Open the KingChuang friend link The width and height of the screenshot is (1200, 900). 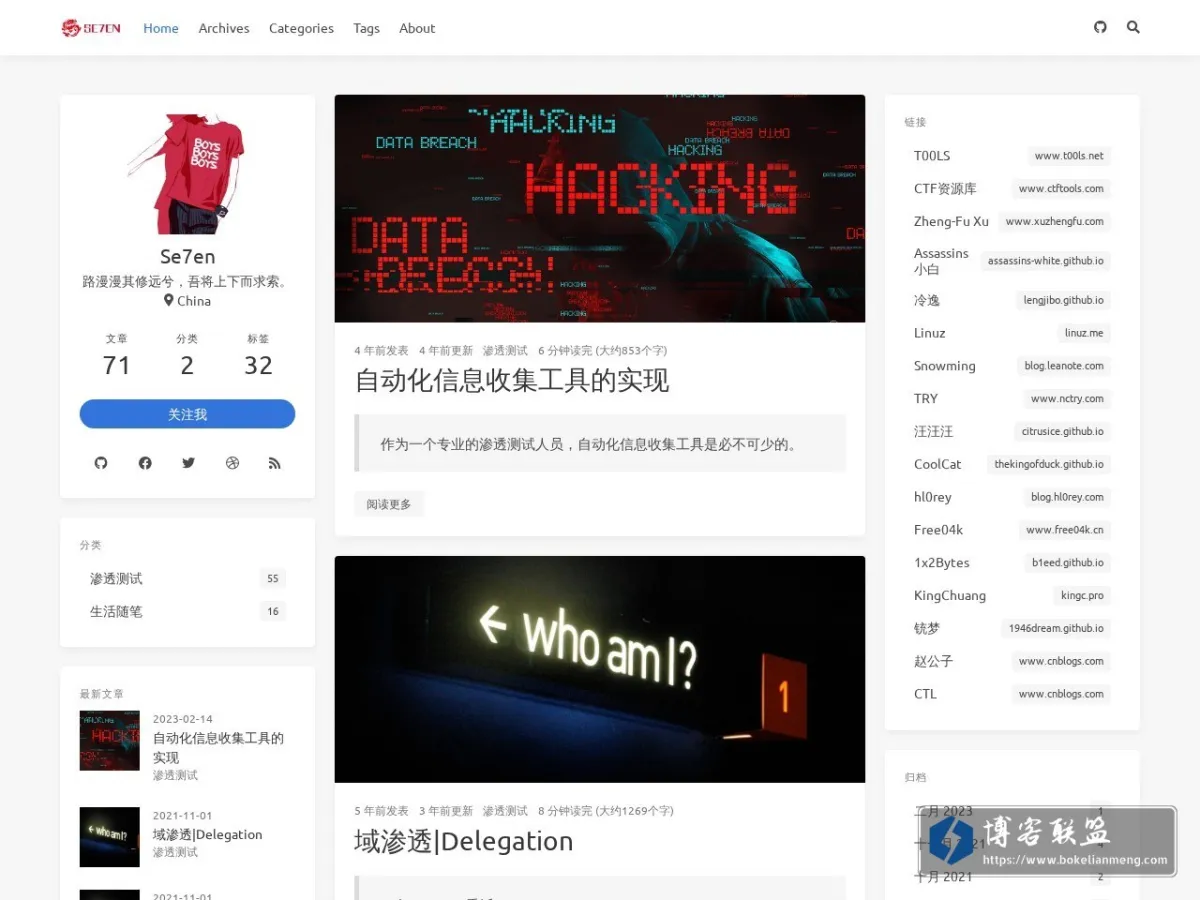click(1012, 596)
